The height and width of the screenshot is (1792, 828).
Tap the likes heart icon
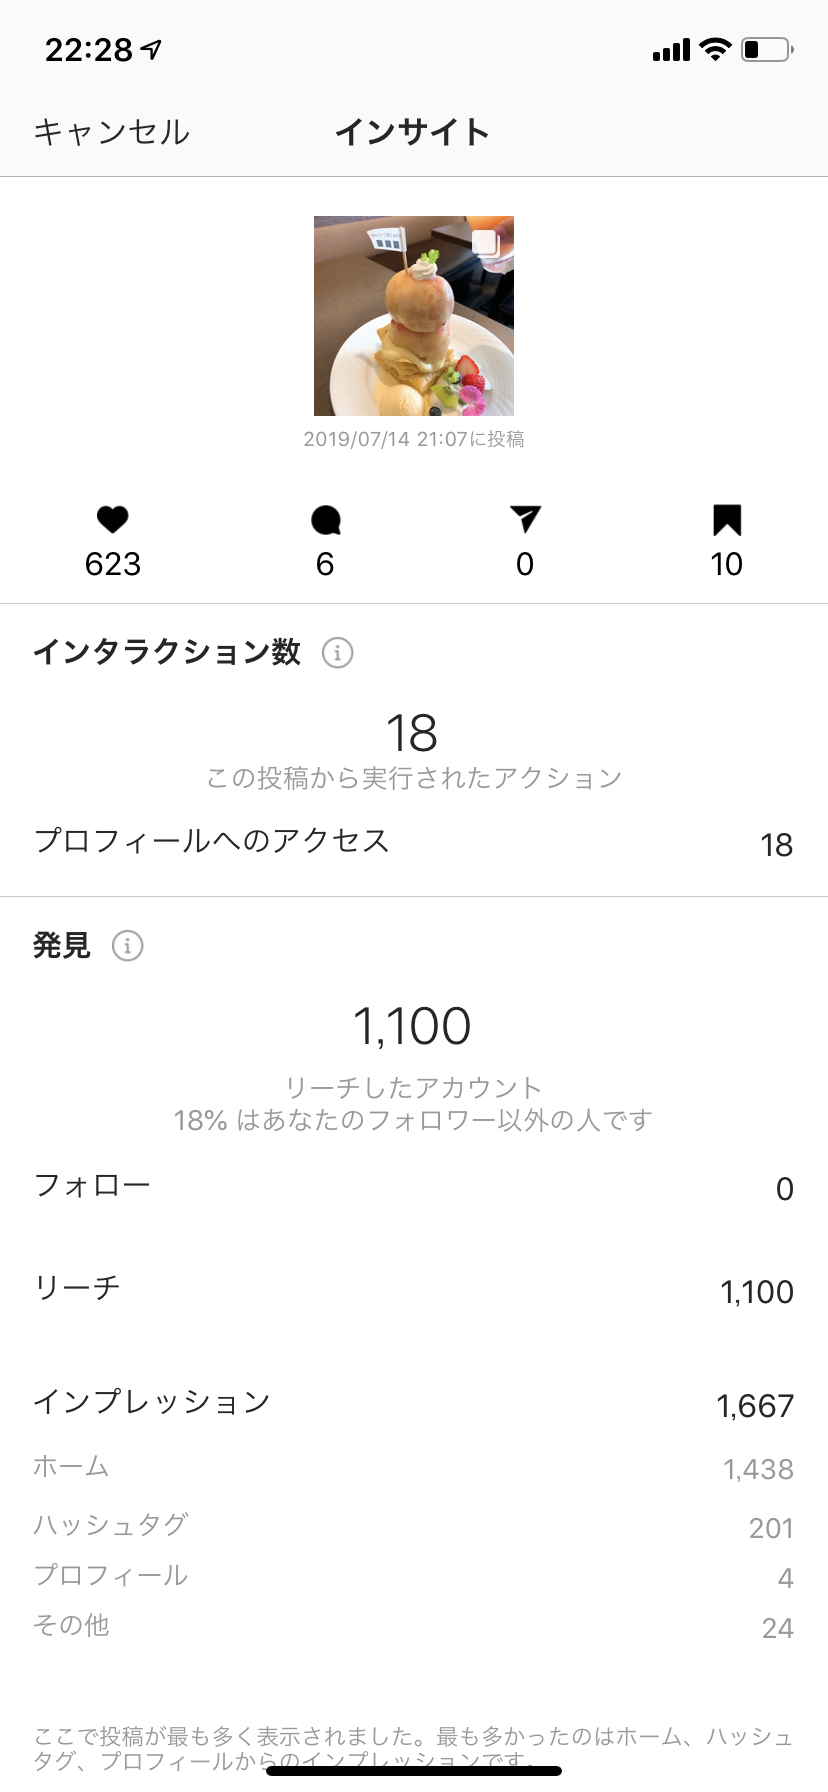pyautogui.click(x=113, y=520)
